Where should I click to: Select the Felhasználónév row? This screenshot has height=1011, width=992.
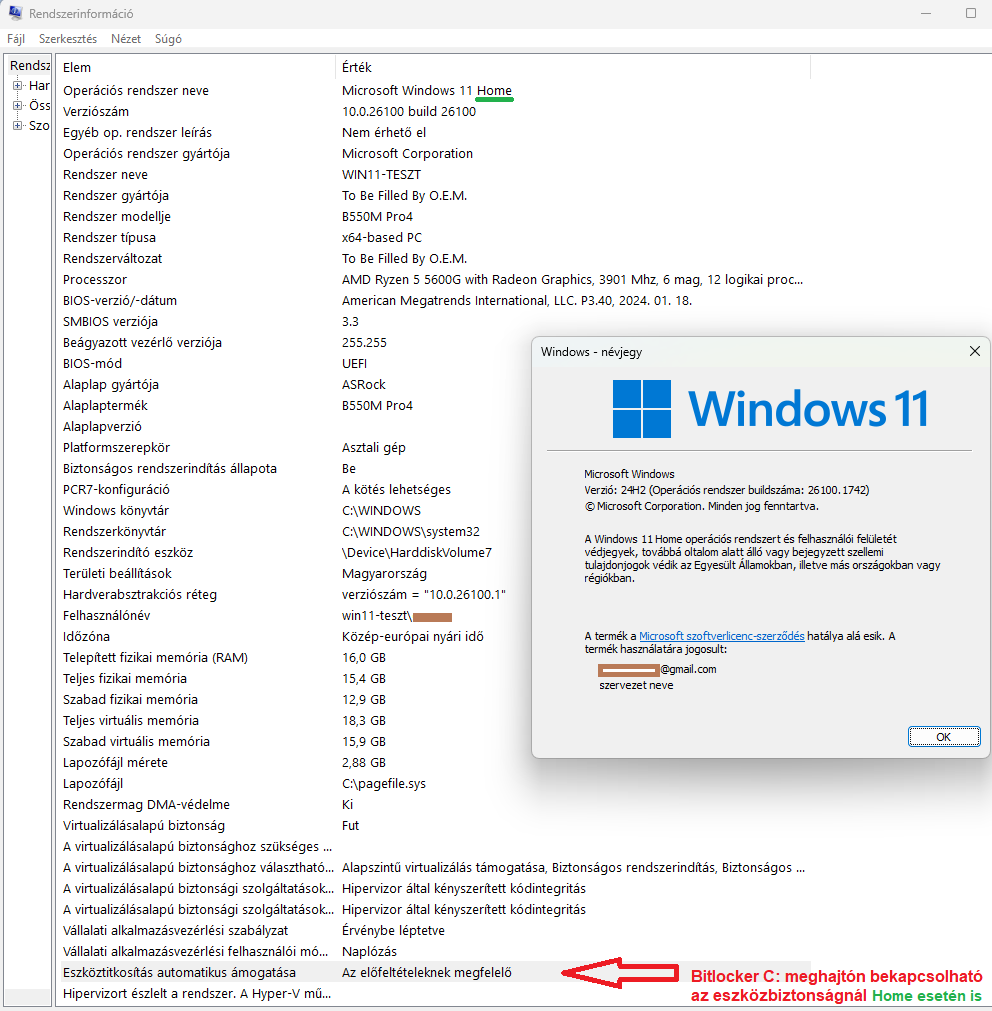(x=297, y=616)
